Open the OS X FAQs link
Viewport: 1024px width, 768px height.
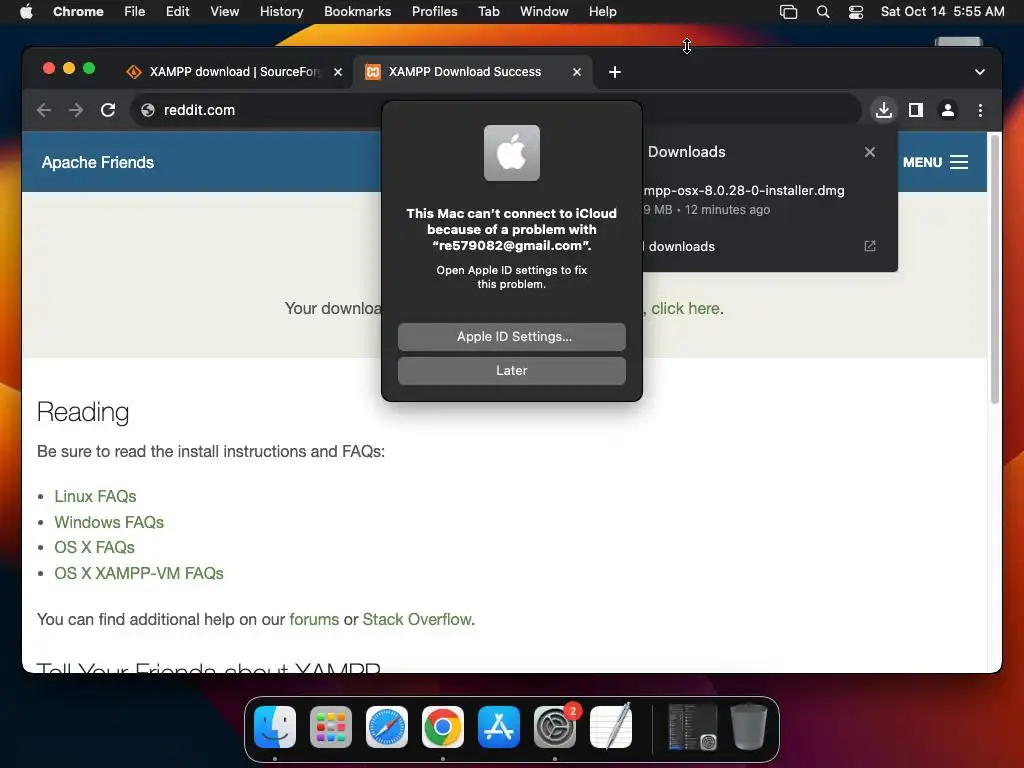(x=95, y=547)
